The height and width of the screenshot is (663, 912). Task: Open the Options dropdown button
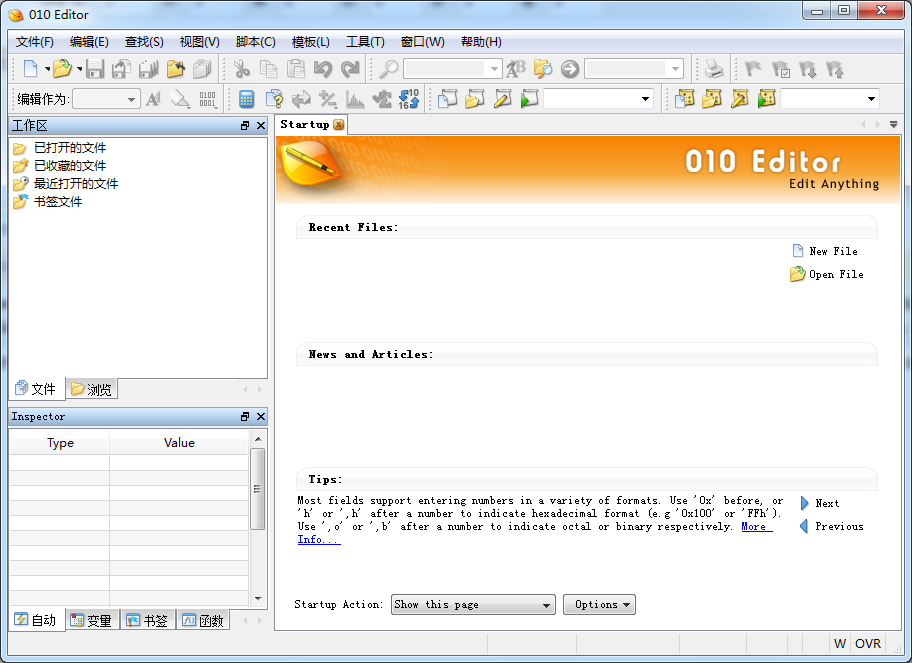(599, 605)
